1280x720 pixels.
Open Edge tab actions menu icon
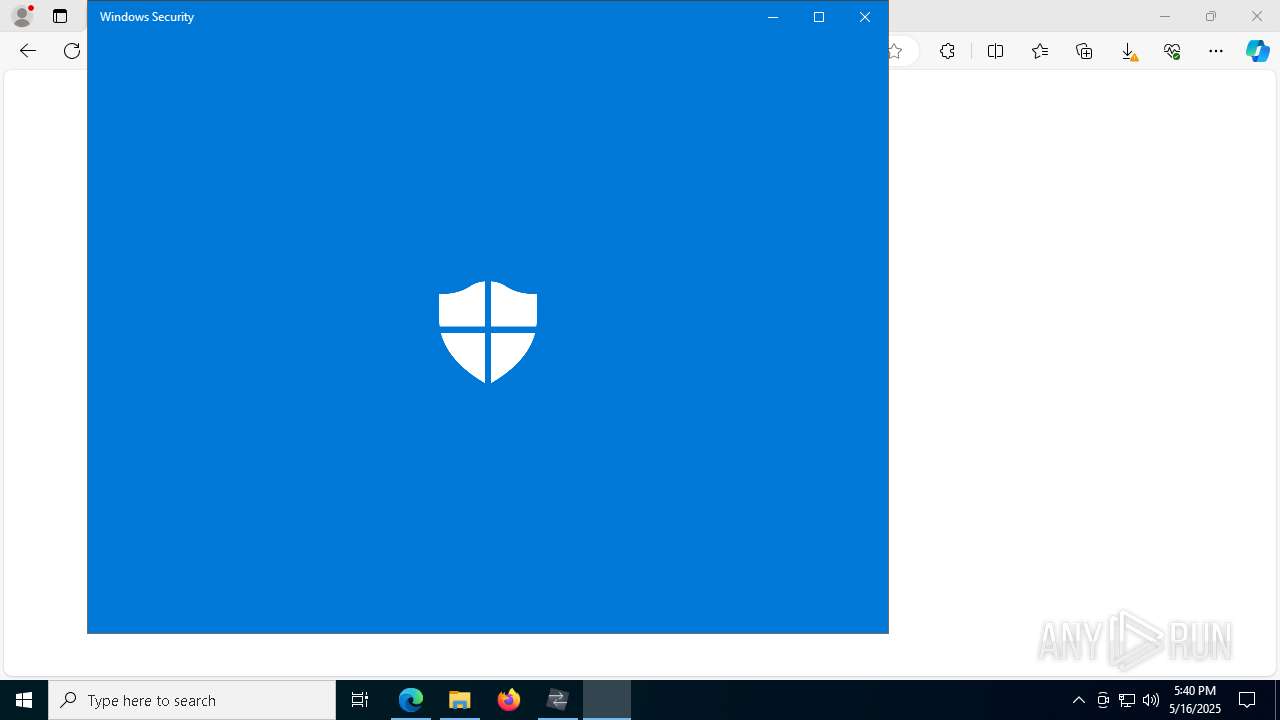click(60, 16)
